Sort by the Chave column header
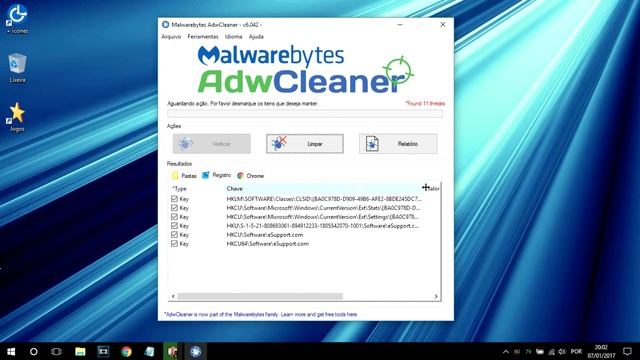The height and width of the screenshot is (360, 640). 234,189
